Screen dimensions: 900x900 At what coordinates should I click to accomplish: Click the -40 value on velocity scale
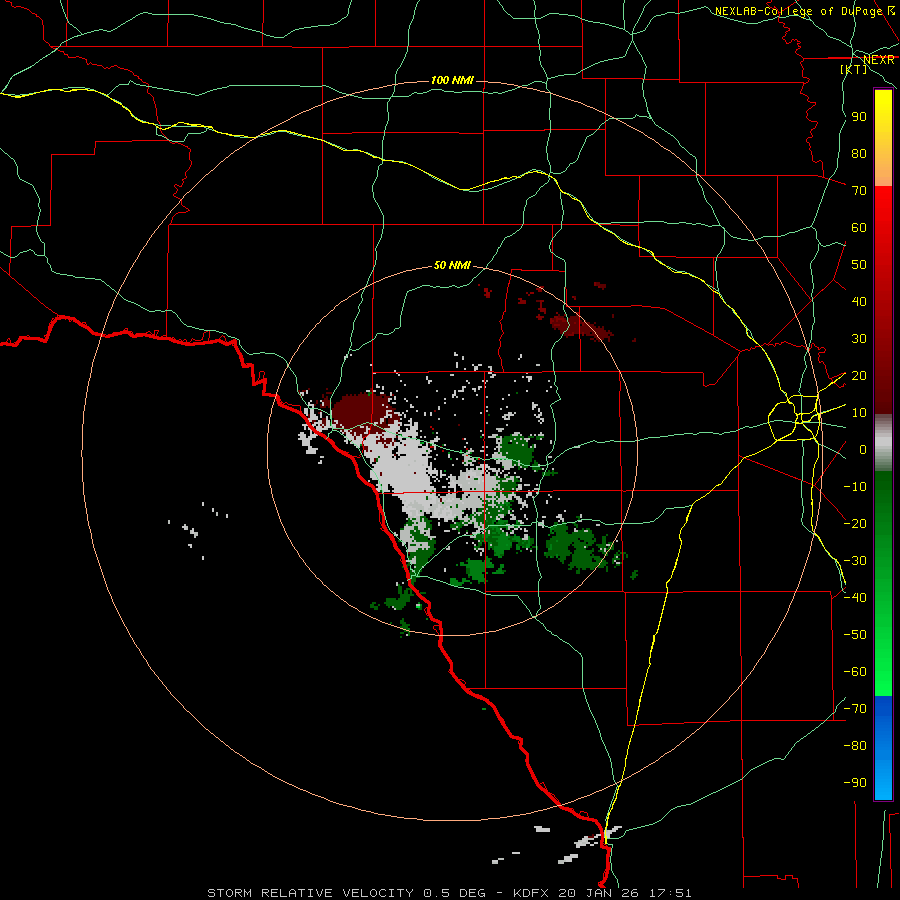tap(855, 598)
